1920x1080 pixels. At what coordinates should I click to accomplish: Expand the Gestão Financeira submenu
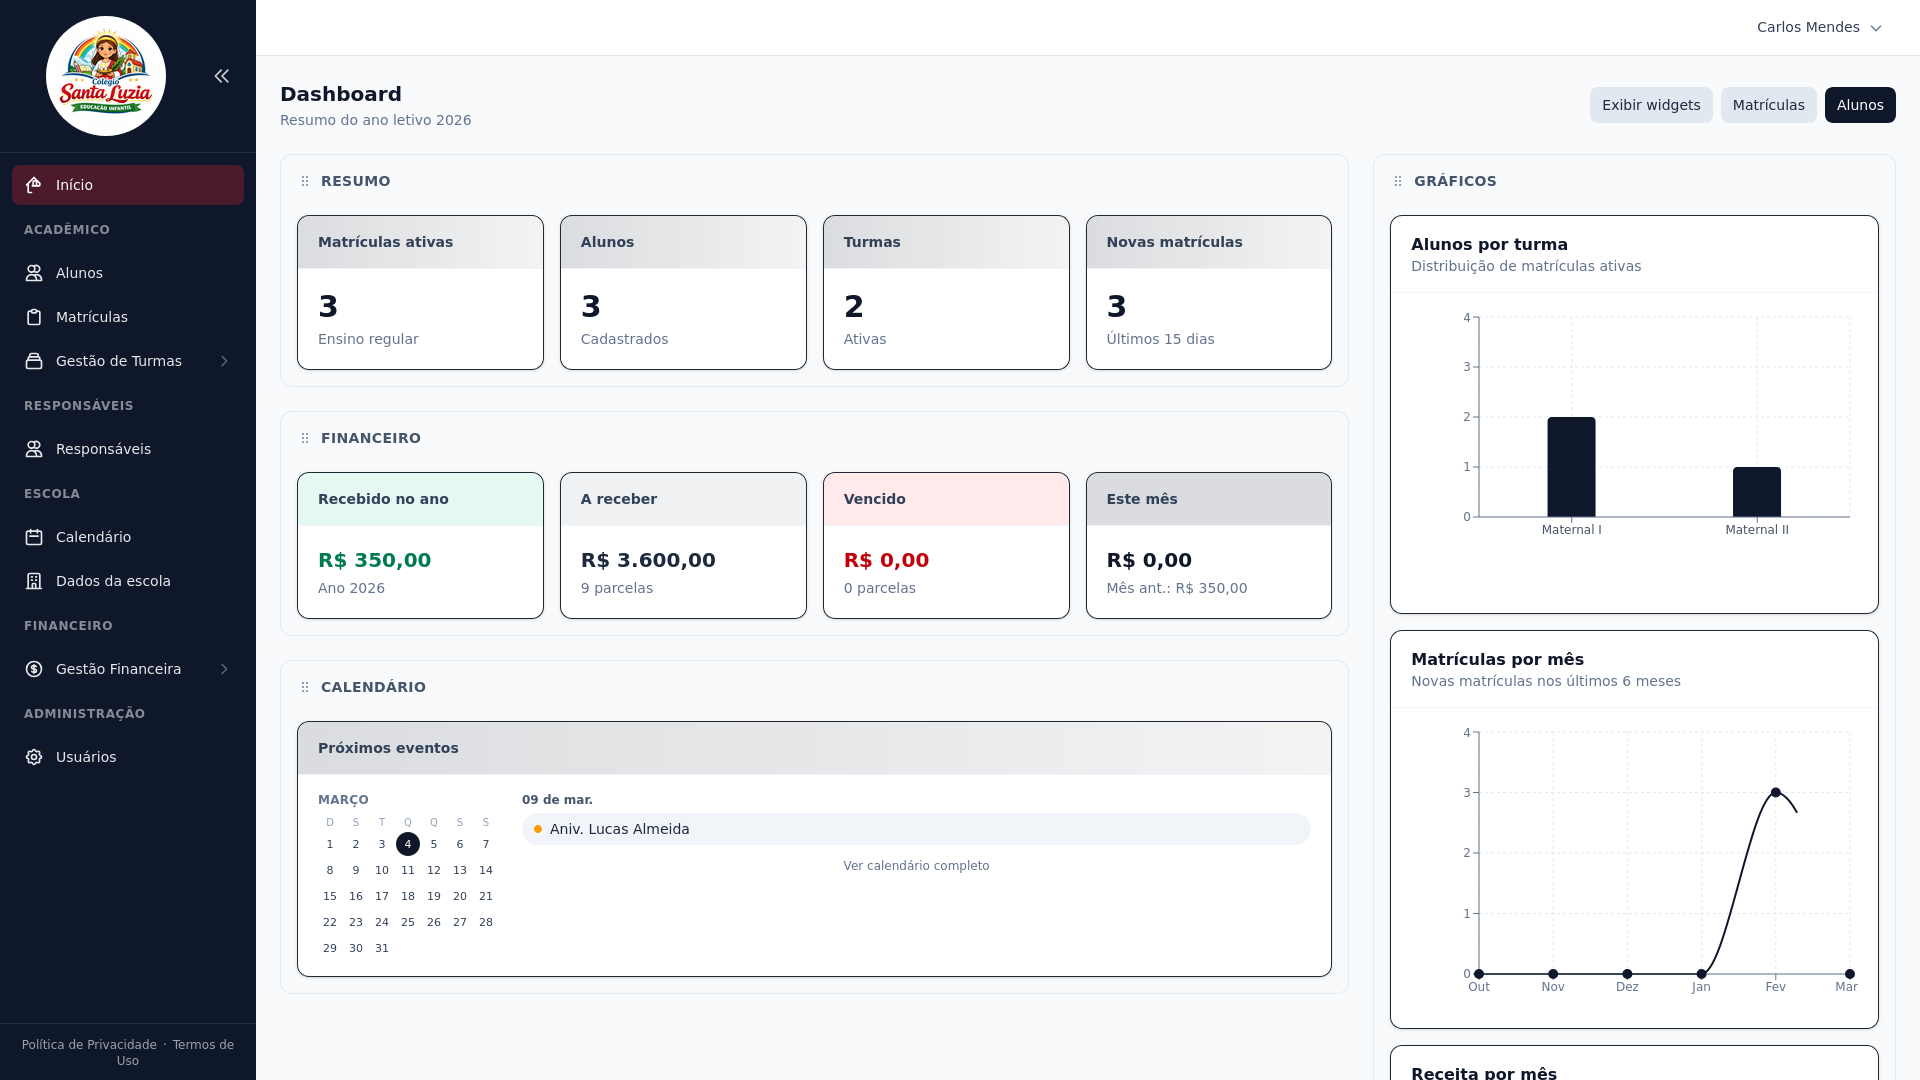coord(224,669)
